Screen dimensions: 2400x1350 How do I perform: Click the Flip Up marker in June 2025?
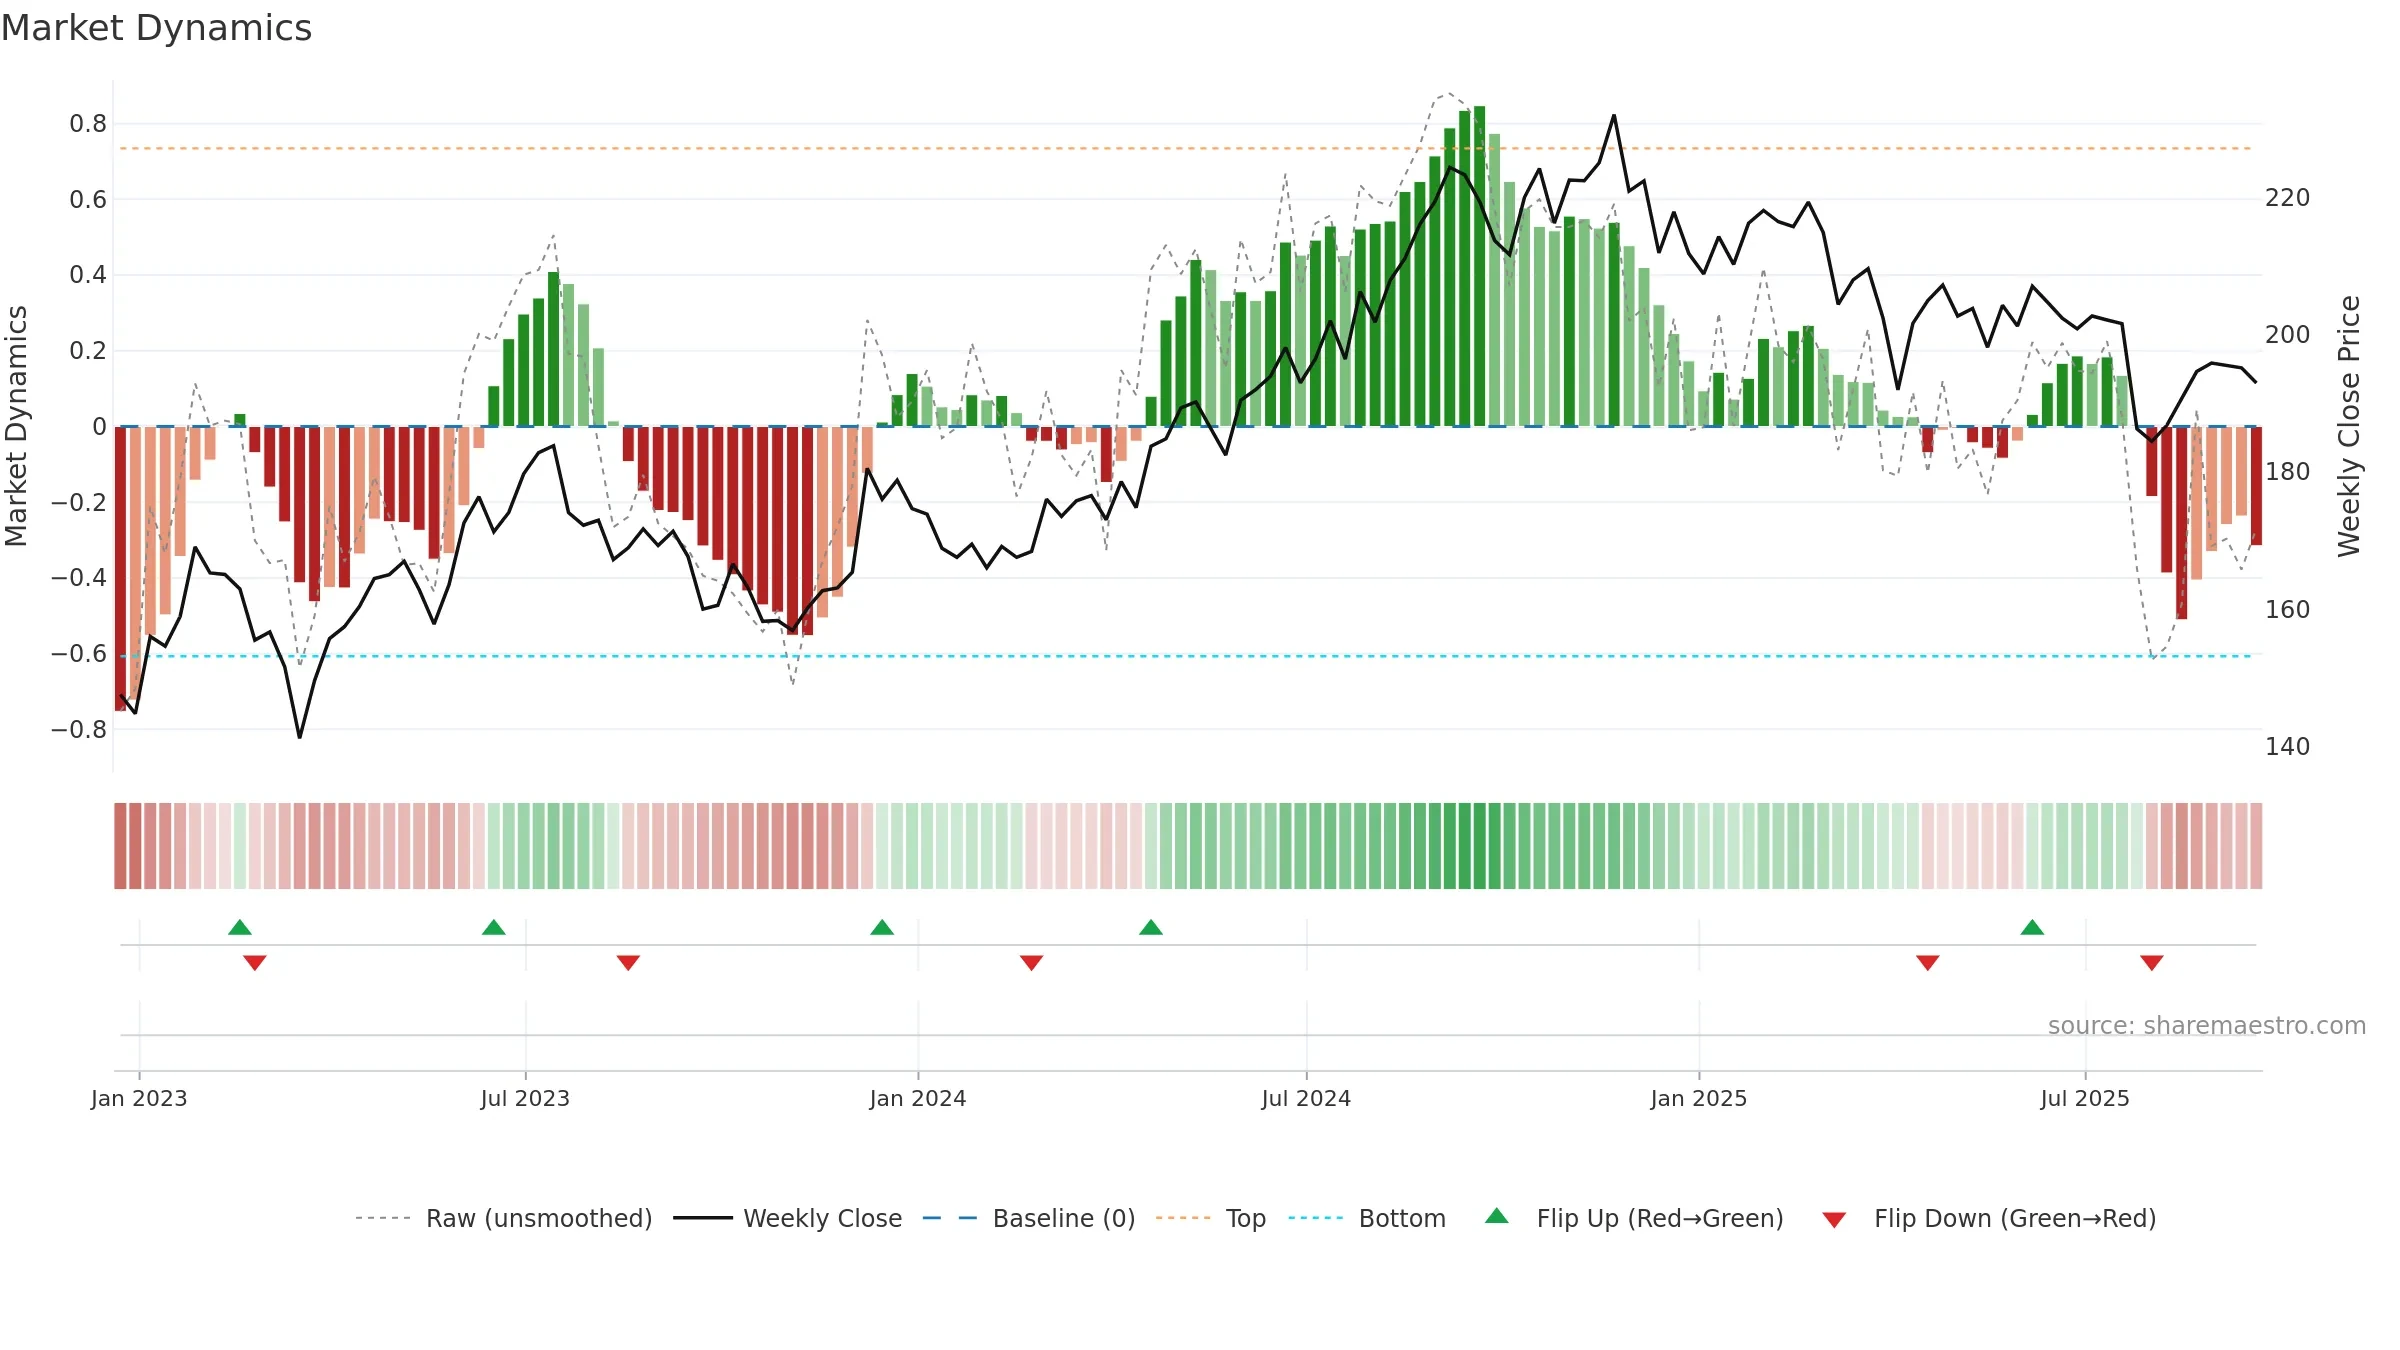point(2032,927)
